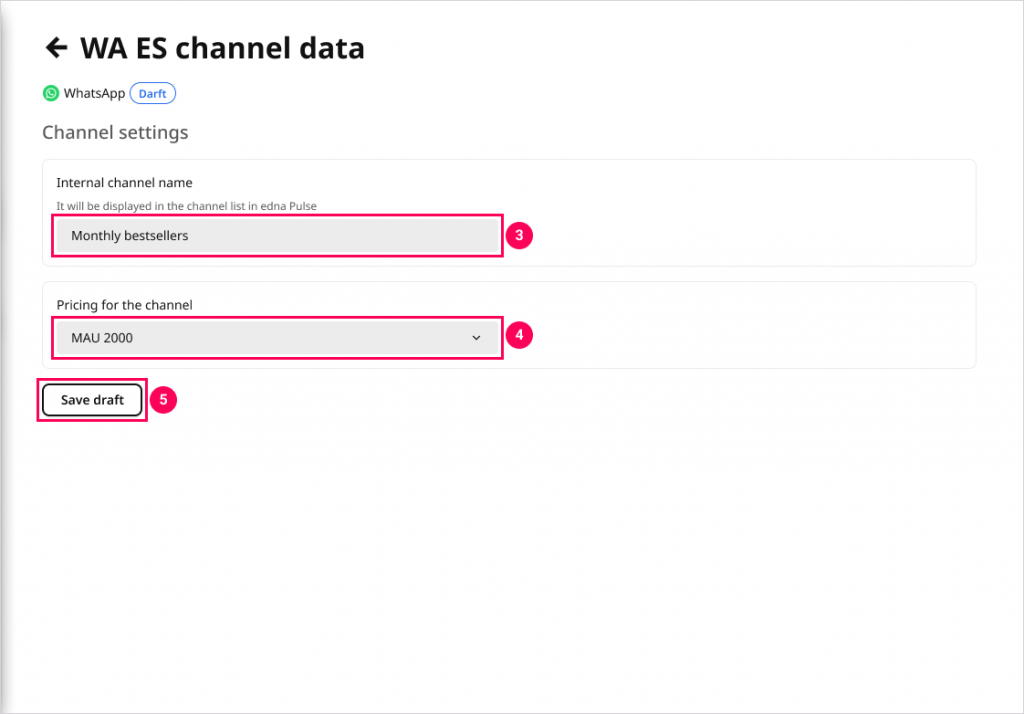The height and width of the screenshot is (714, 1024).
Task: Click the green WhatsApp logo icon
Action: 51,93
